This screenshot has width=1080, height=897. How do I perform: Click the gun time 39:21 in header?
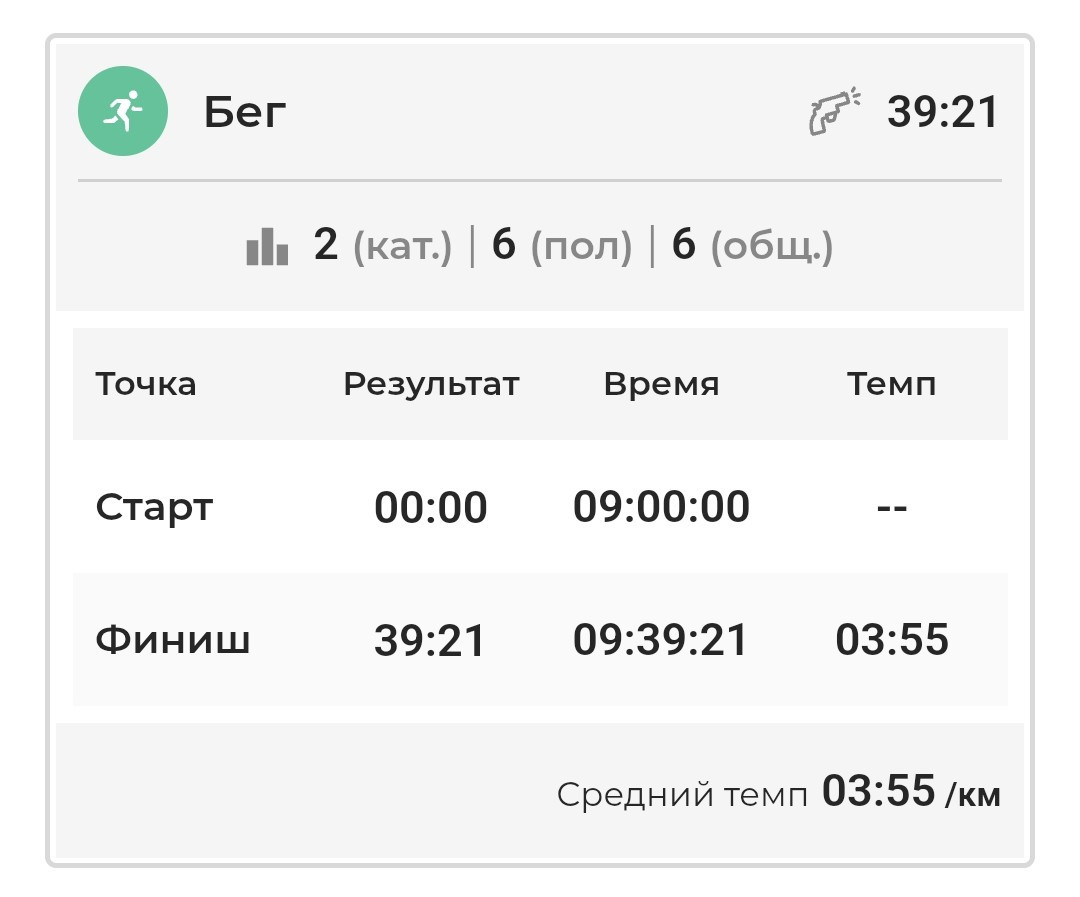point(942,112)
